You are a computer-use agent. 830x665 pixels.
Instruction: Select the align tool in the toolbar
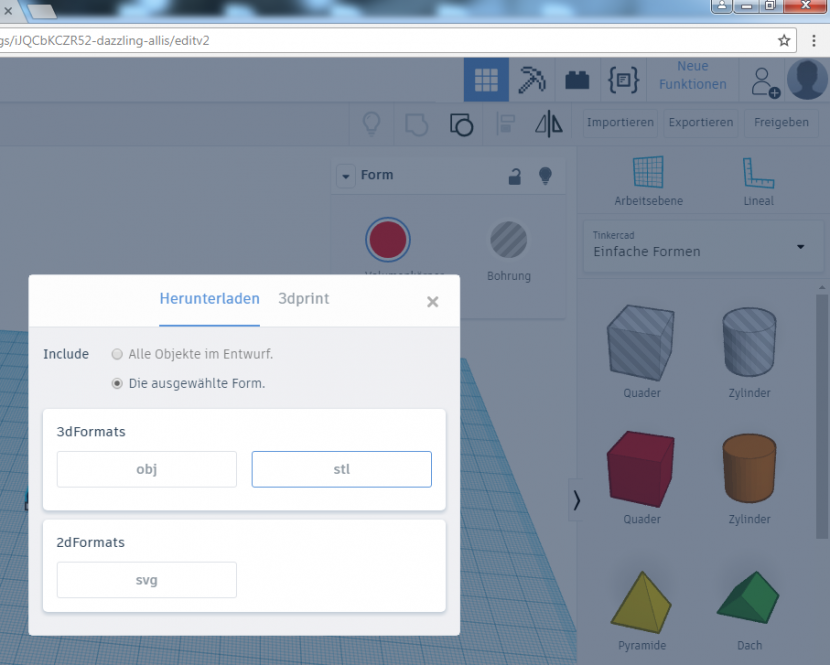click(506, 123)
